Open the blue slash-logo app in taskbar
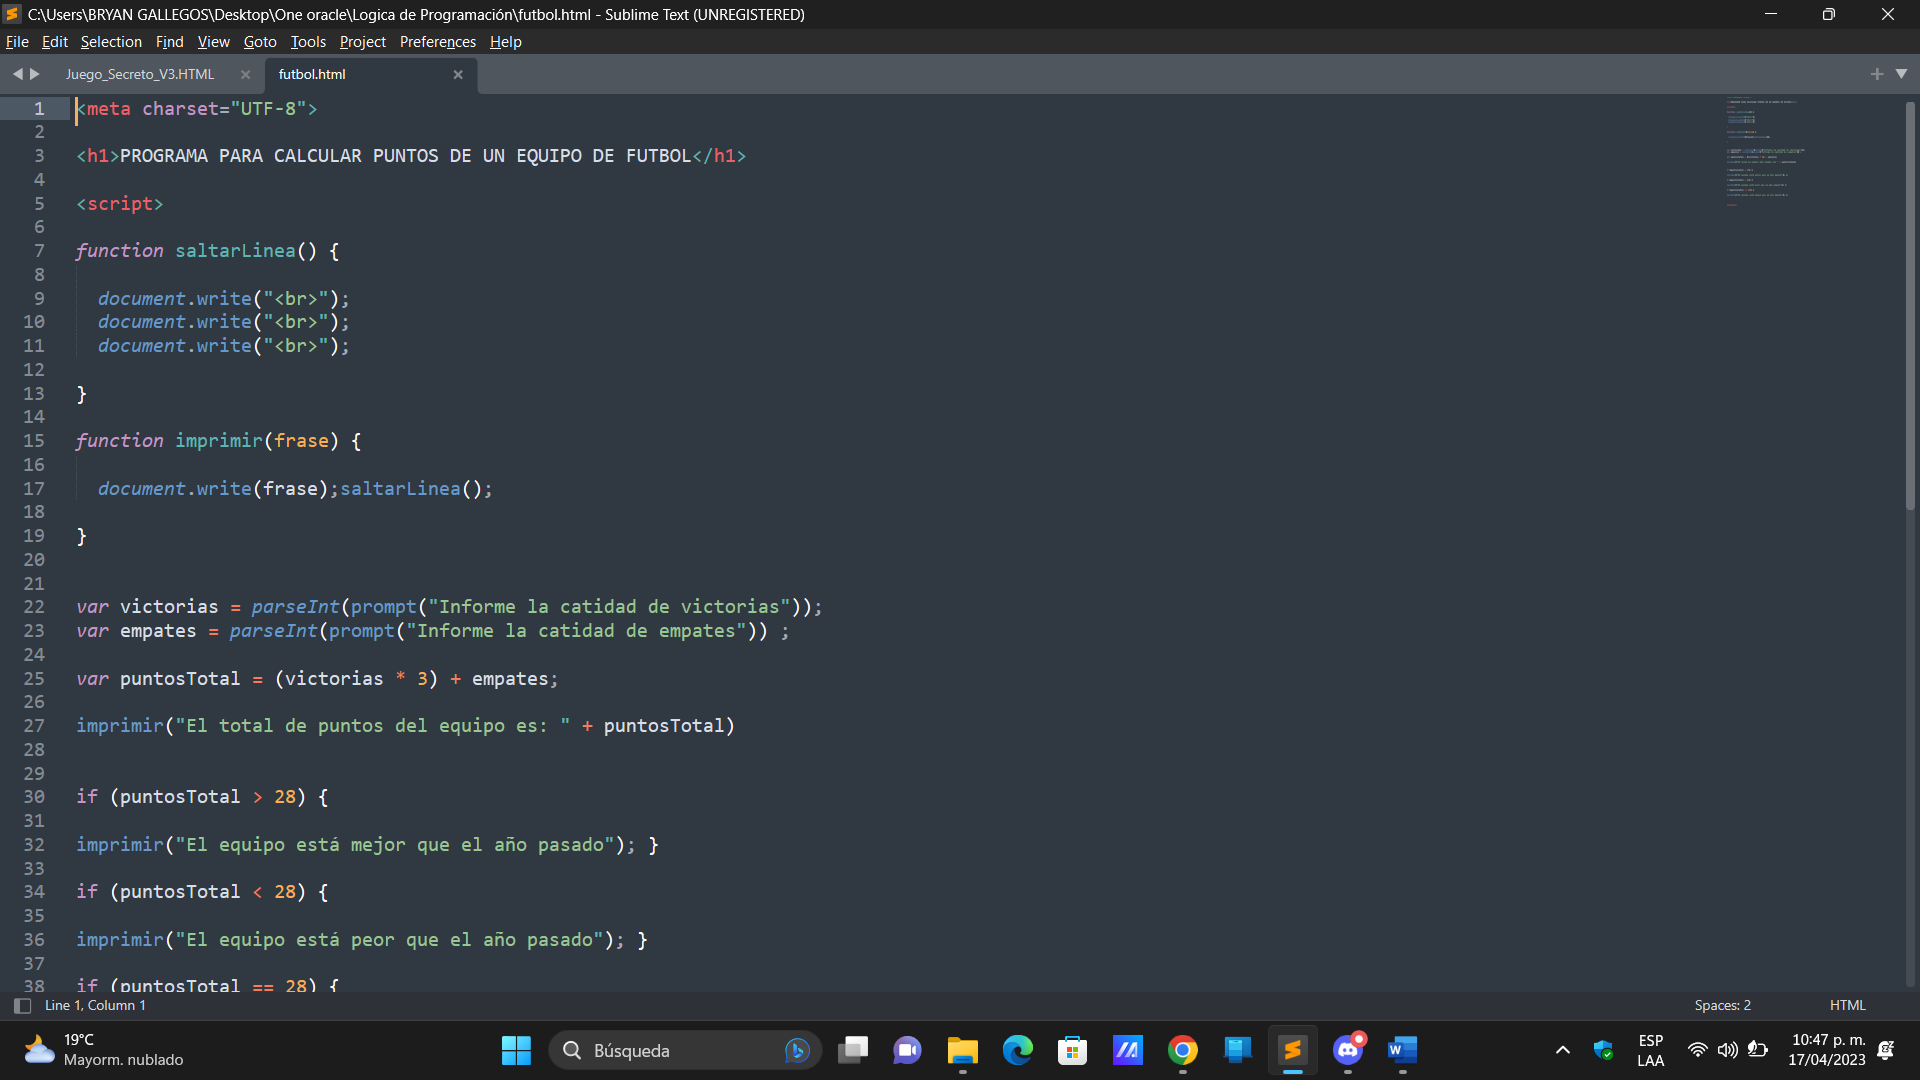The width and height of the screenshot is (1920, 1080). pos(1128,1050)
